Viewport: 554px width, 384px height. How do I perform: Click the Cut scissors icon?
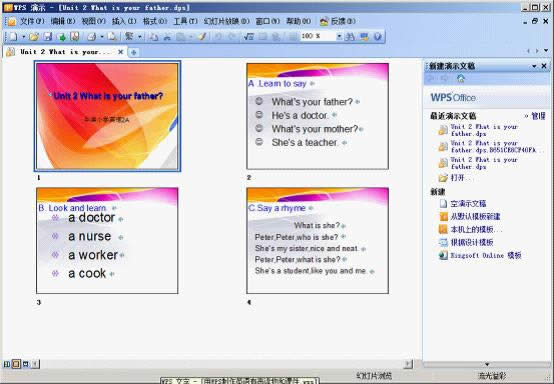167,36
